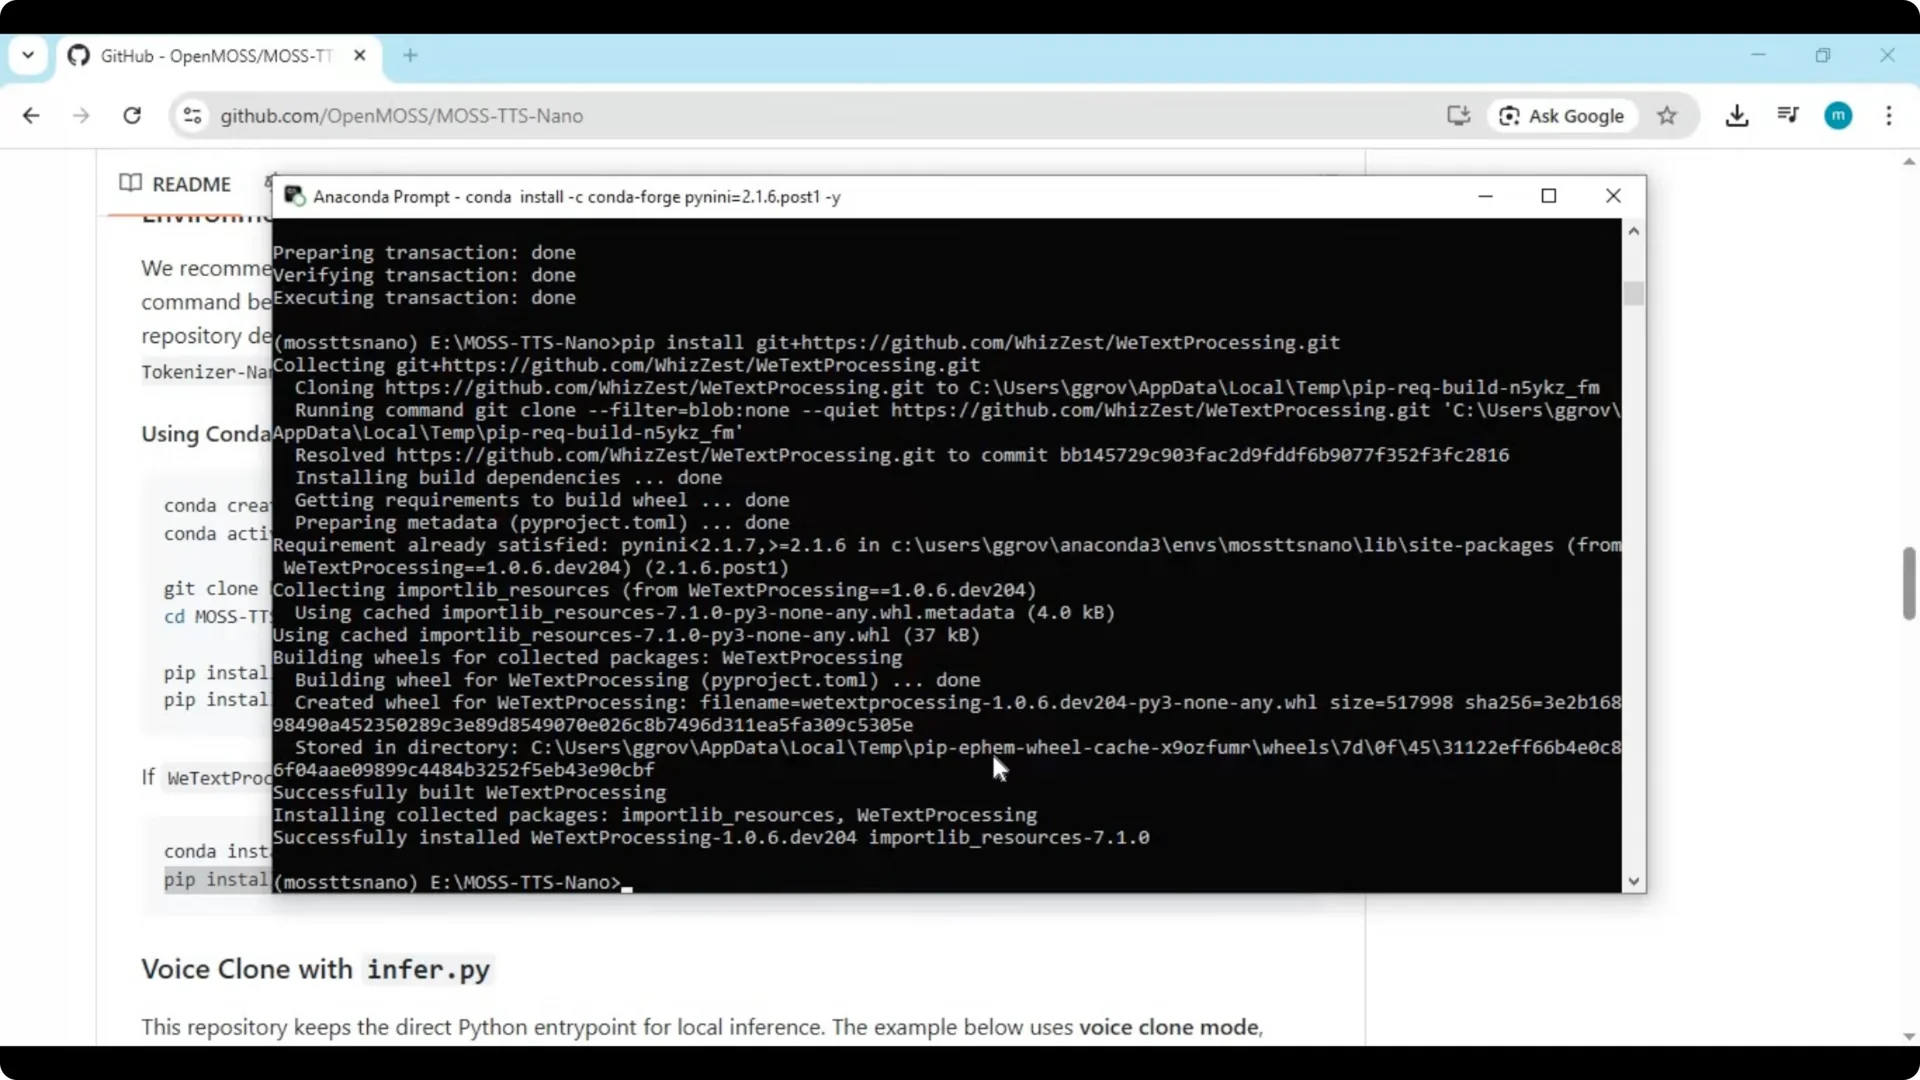The image size is (1920, 1080).
Task: Click the 'Using Conda' heading on GitHub page
Action: pos(206,434)
